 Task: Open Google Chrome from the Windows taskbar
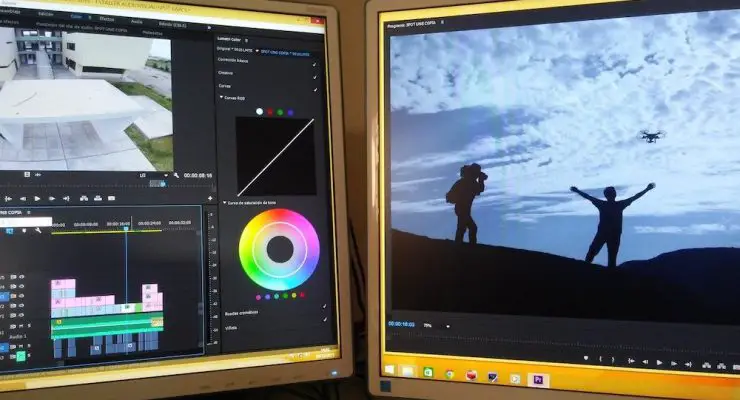click(x=449, y=374)
